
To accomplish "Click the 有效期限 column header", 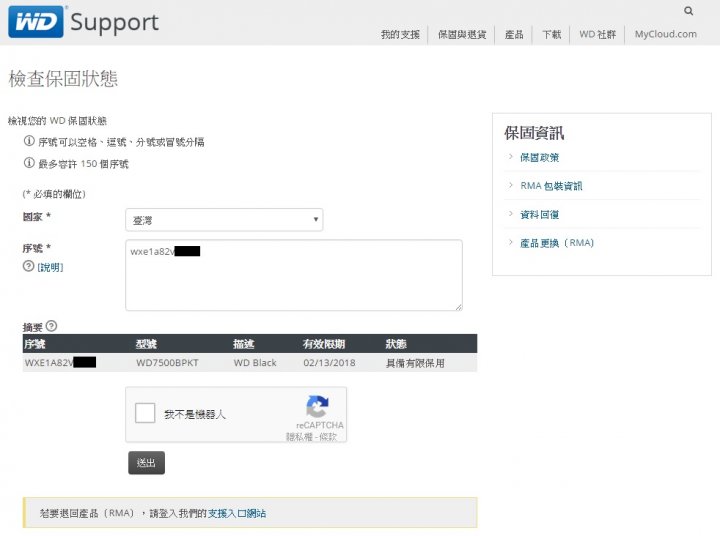I will click(x=324, y=344).
